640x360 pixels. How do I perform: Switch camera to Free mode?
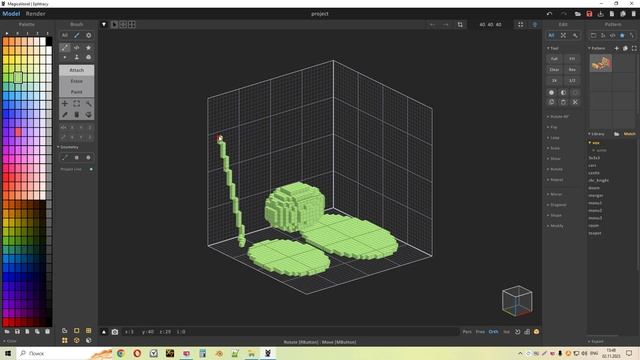pos(480,332)
